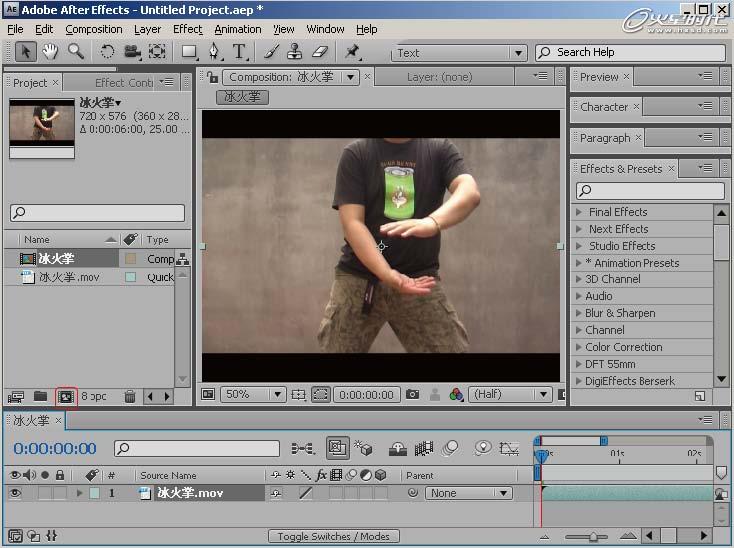Image resolution: width=734 pixels, height=548 pixels.
Task: Click the 8 bpc color depth button
Action: tap(94, 396)
